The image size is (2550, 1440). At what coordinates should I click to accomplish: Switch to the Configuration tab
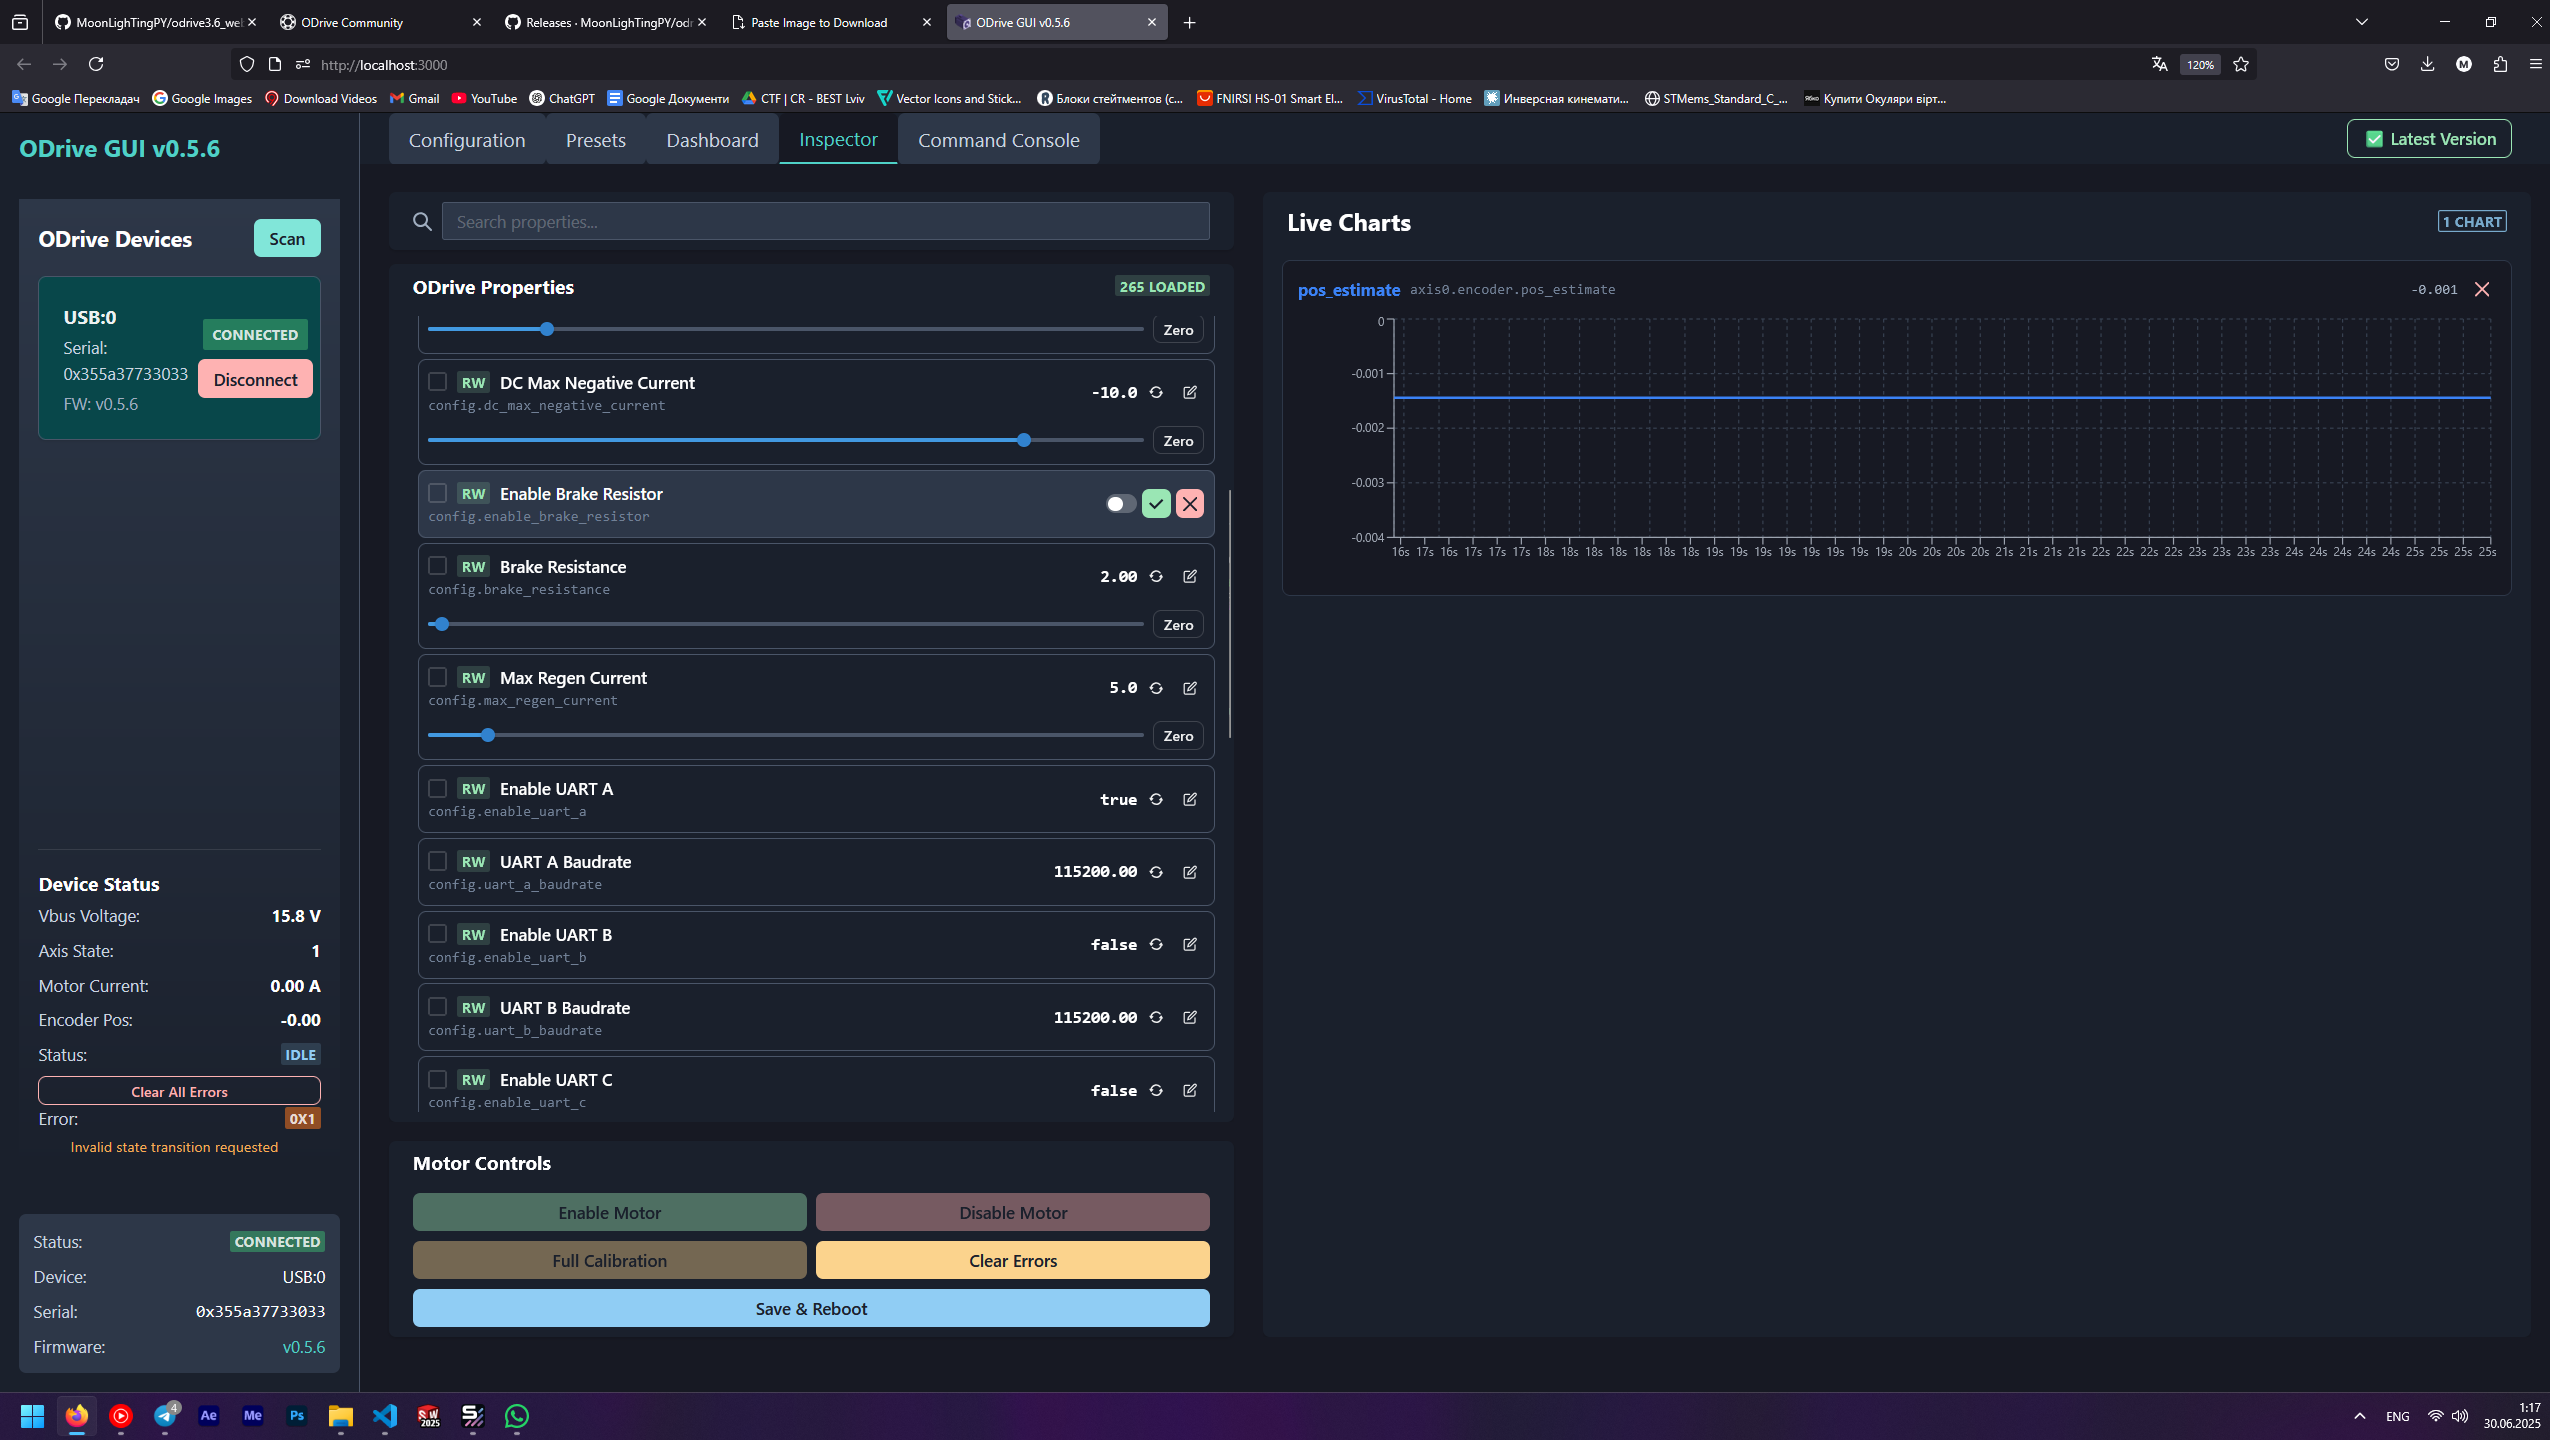click(467, 140)
